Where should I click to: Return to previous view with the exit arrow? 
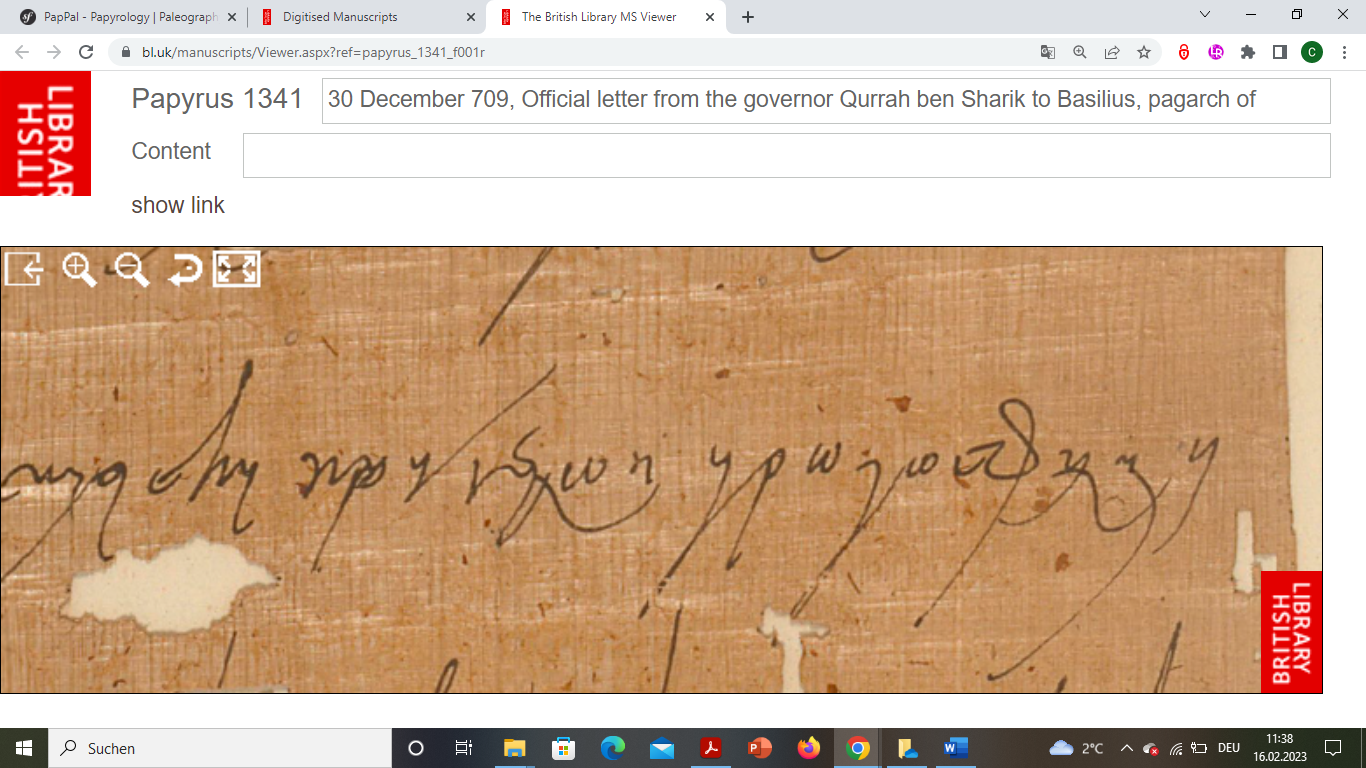pyautogui.click(x=24, y=269)
